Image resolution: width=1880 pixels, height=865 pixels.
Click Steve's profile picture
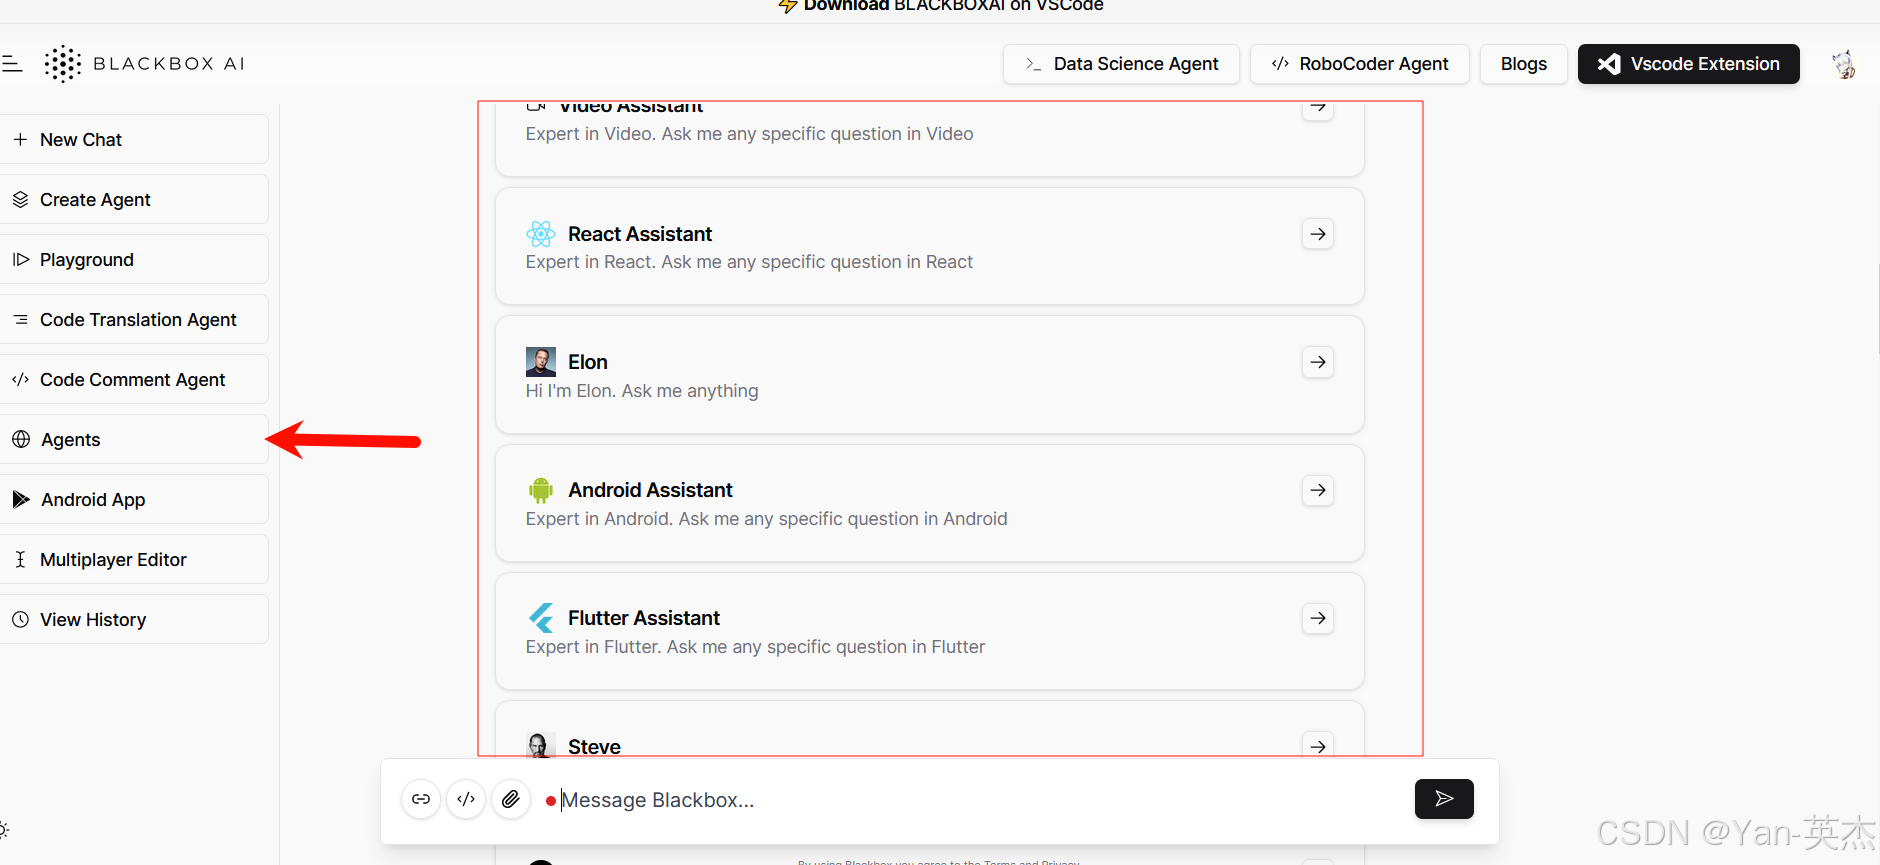(541, 745)
